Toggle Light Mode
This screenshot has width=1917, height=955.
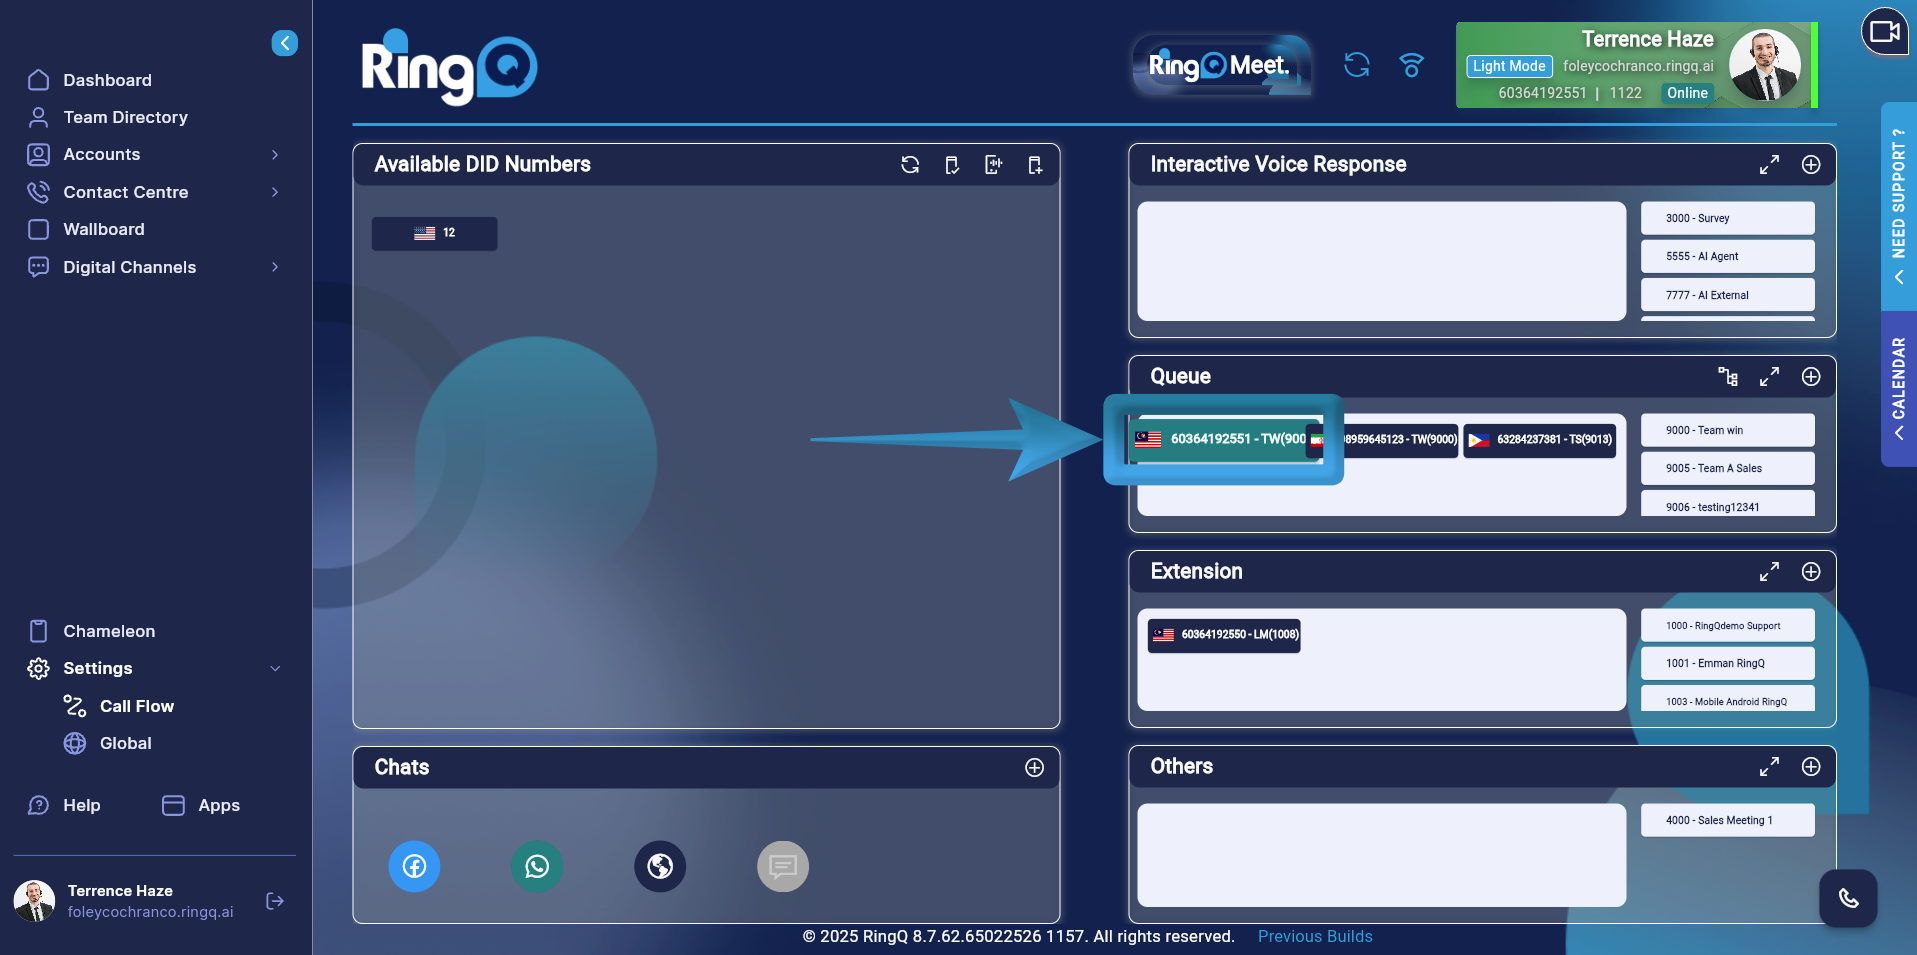coord(1508,66)
